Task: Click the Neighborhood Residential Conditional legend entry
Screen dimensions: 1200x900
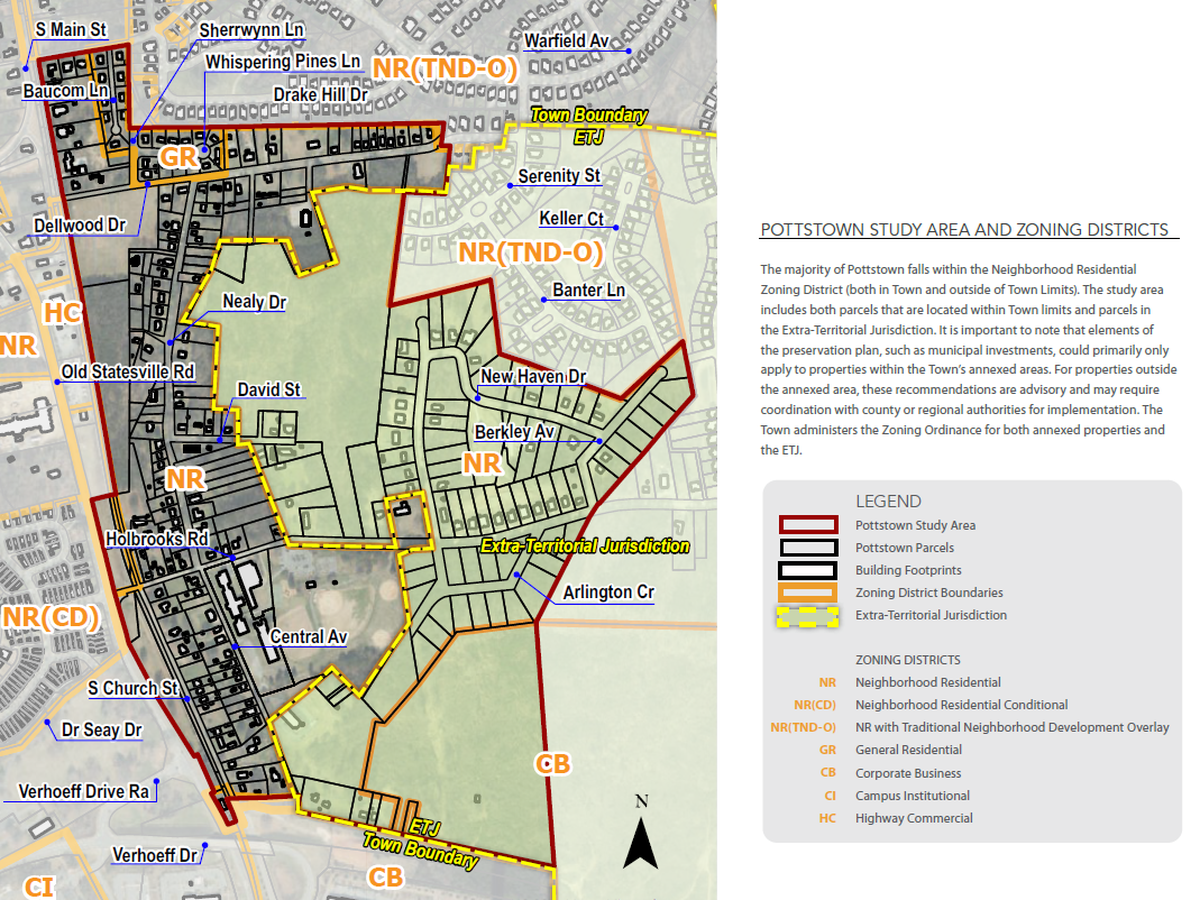Action: coord(961,705)
